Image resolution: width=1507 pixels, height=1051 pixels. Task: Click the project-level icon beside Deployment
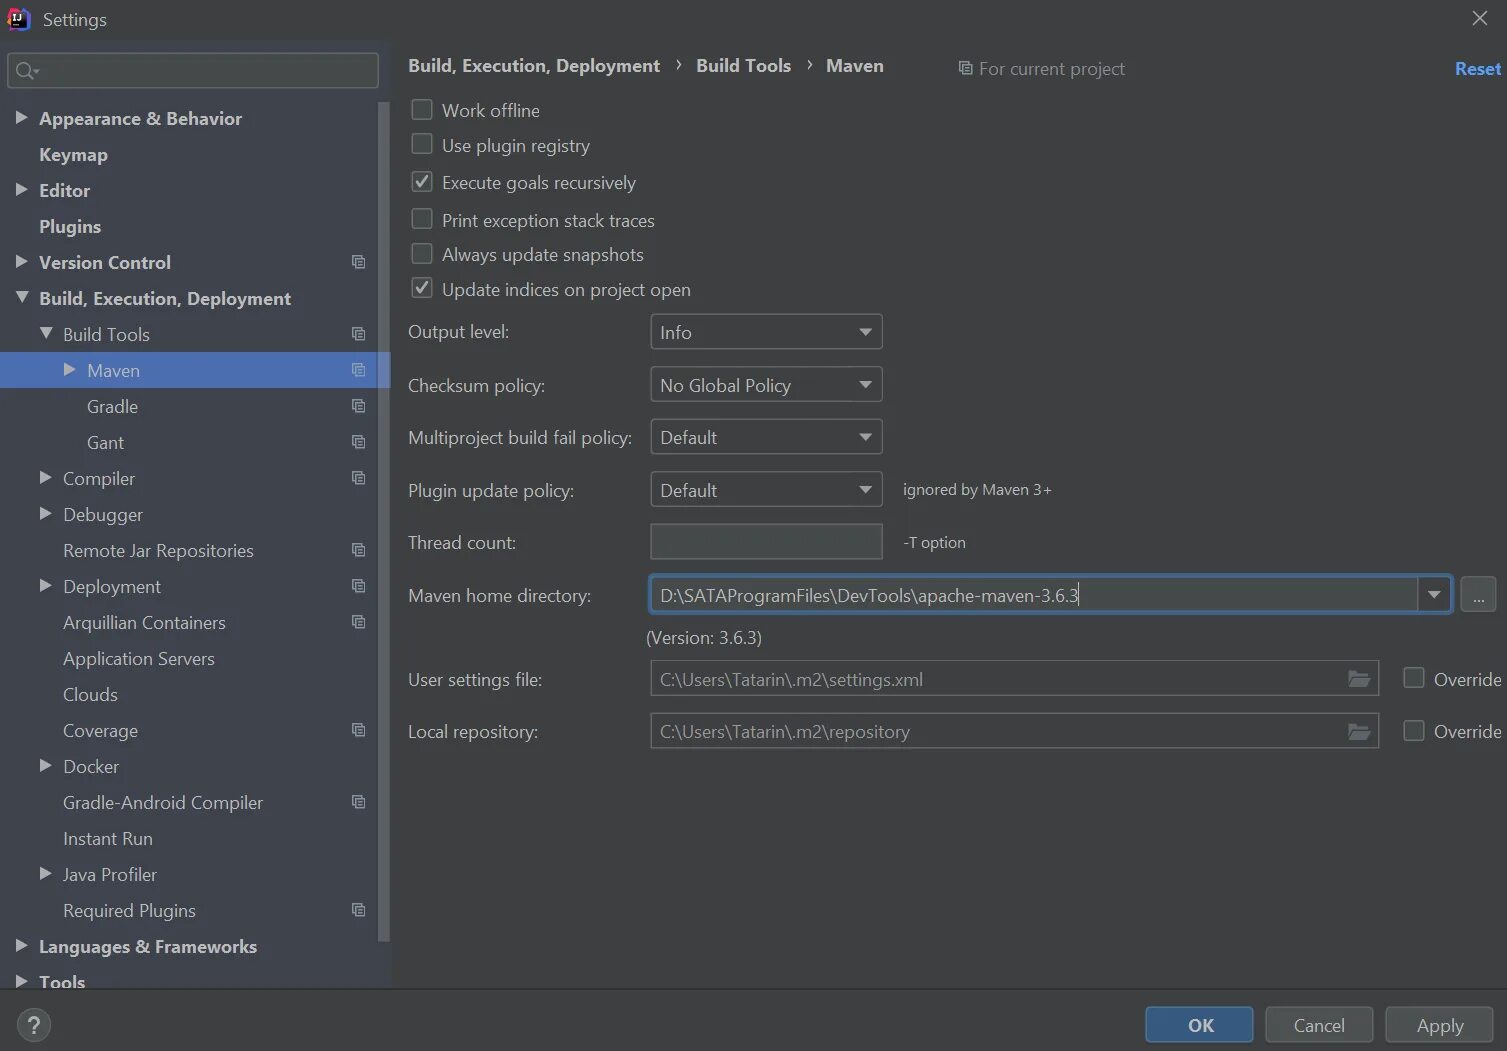(x=358, y=586)
